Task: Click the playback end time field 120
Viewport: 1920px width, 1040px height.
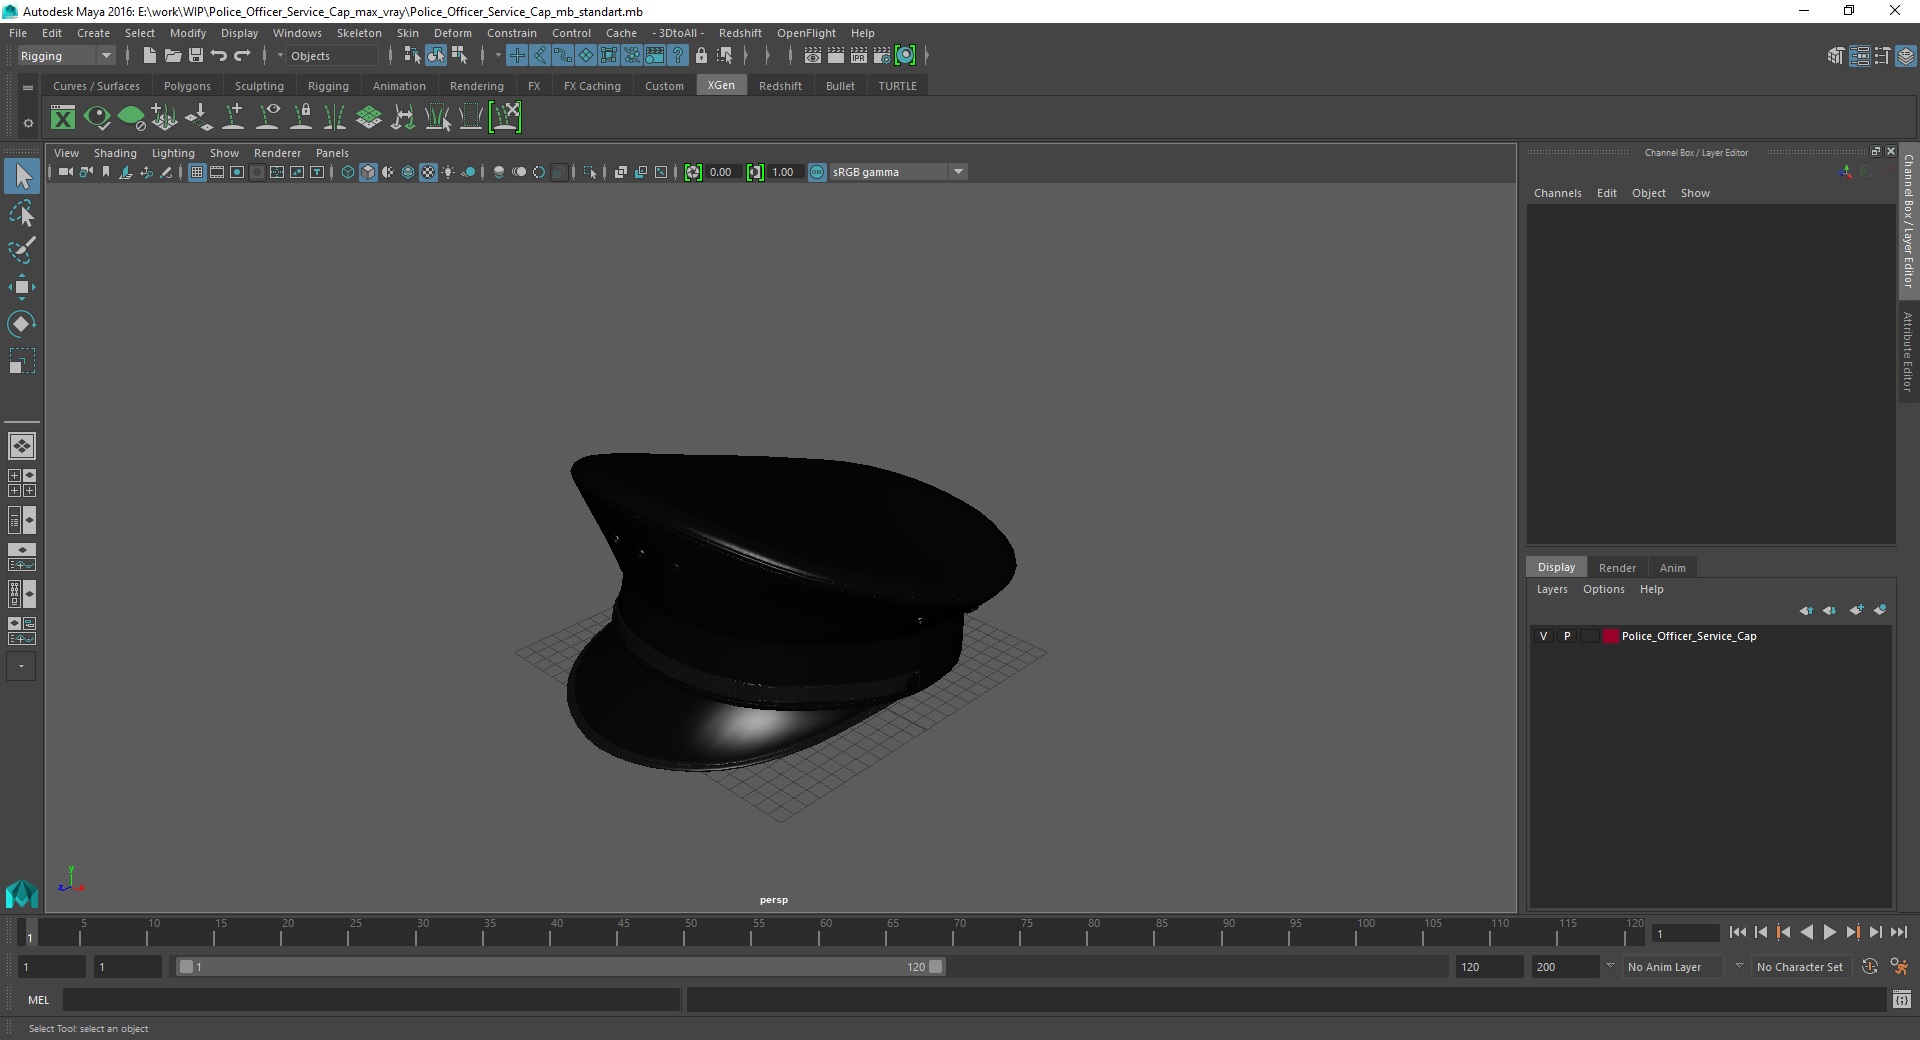Action: (x=1489, y=967)
